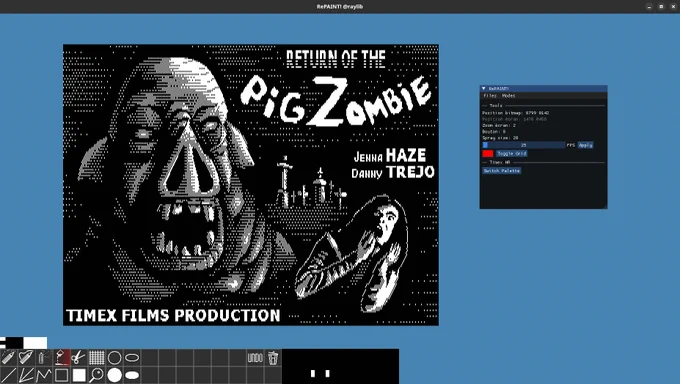Click the Zoom readout text in panel
This screenshot has height=384, width=680.
pyautogui.click(x=499, y=125)
